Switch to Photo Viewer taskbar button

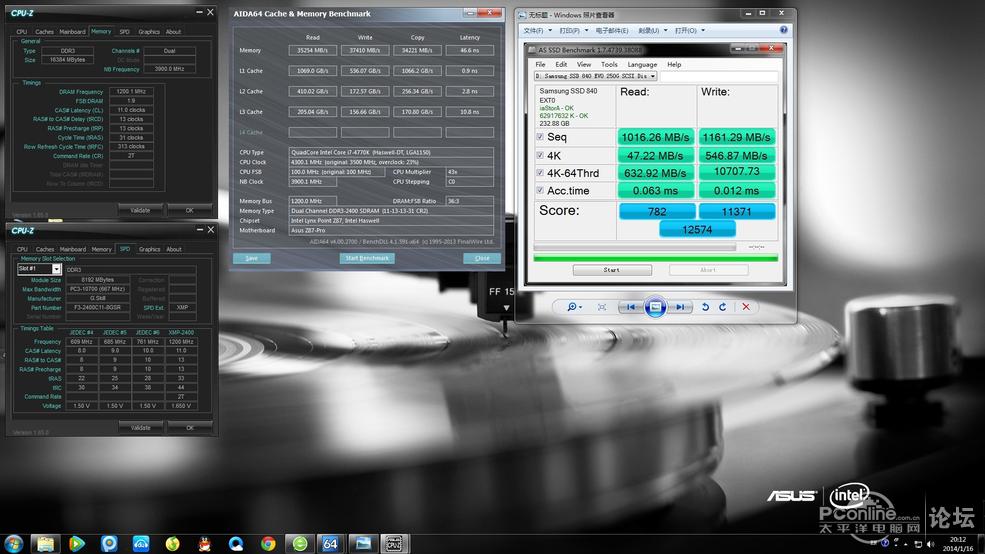pyautogui.click(x=362, y=543)
